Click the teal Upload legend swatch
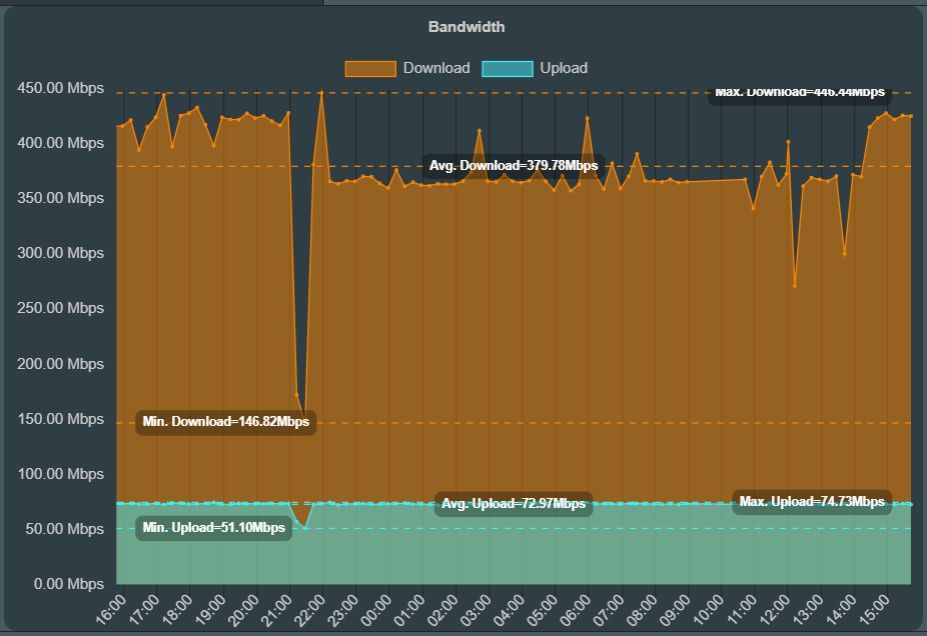Screen dimensions: 927x636 507,68
